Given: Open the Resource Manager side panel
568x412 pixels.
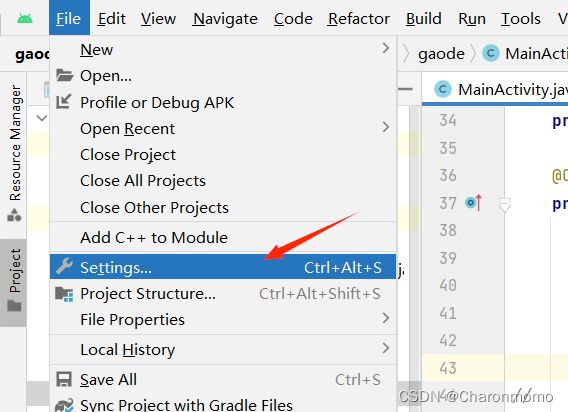Looking at the screenshot, I should coord(15,153).
